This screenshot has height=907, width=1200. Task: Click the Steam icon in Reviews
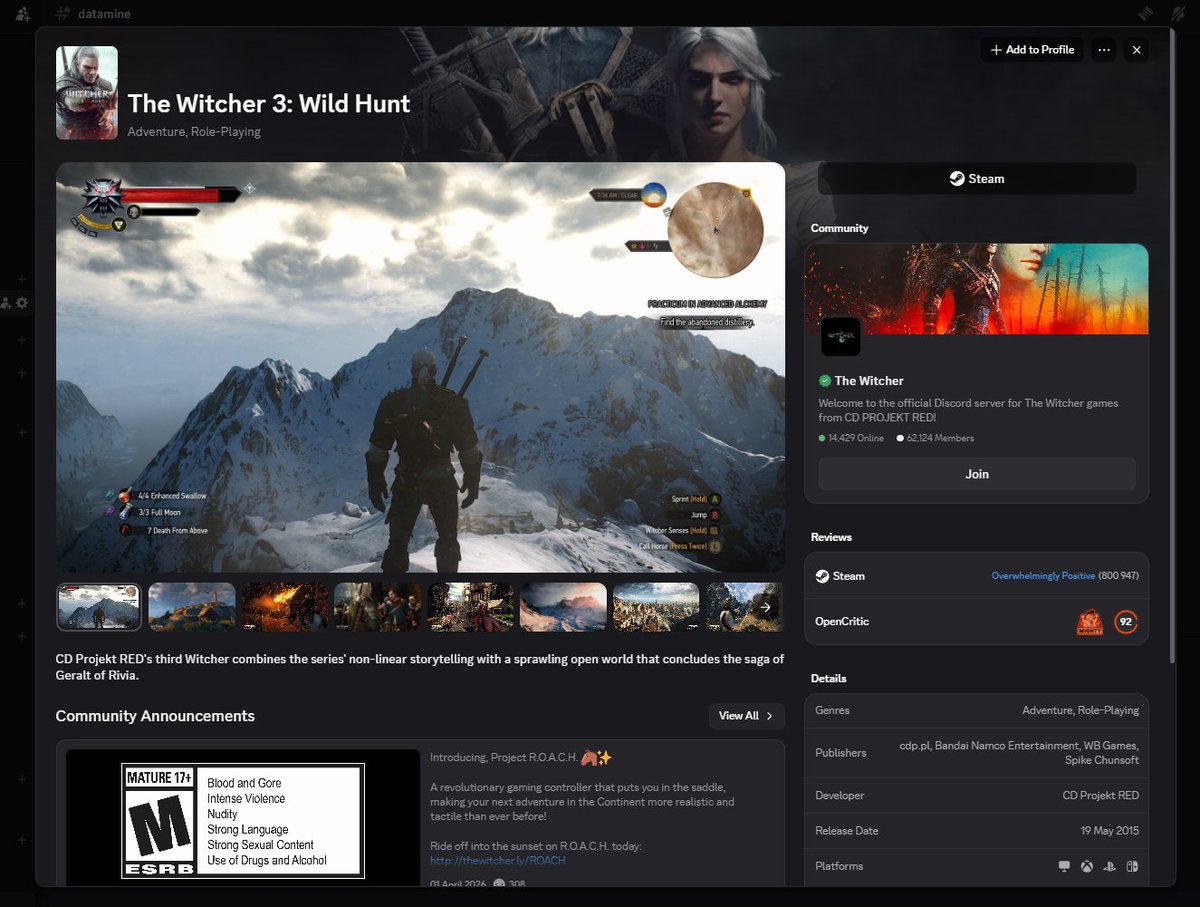(x=822, y=576)
